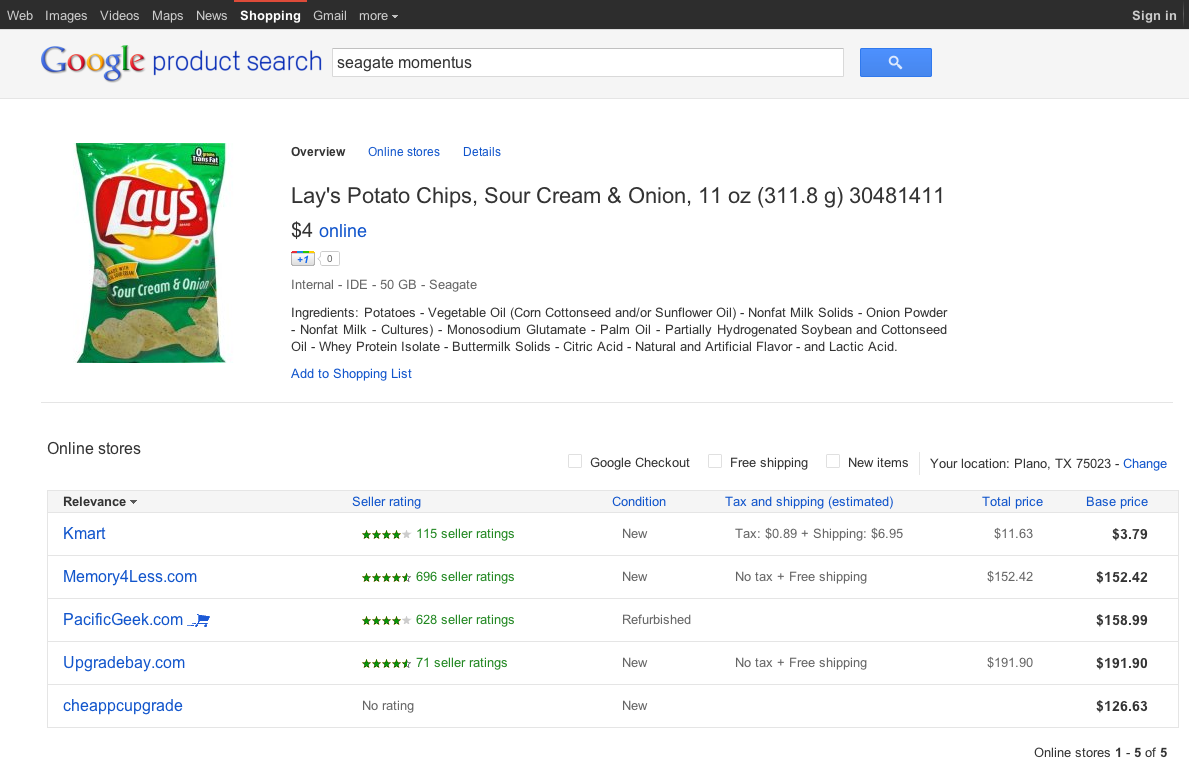
Task: Switch to the Overview tab
Action: coord(318,152)
